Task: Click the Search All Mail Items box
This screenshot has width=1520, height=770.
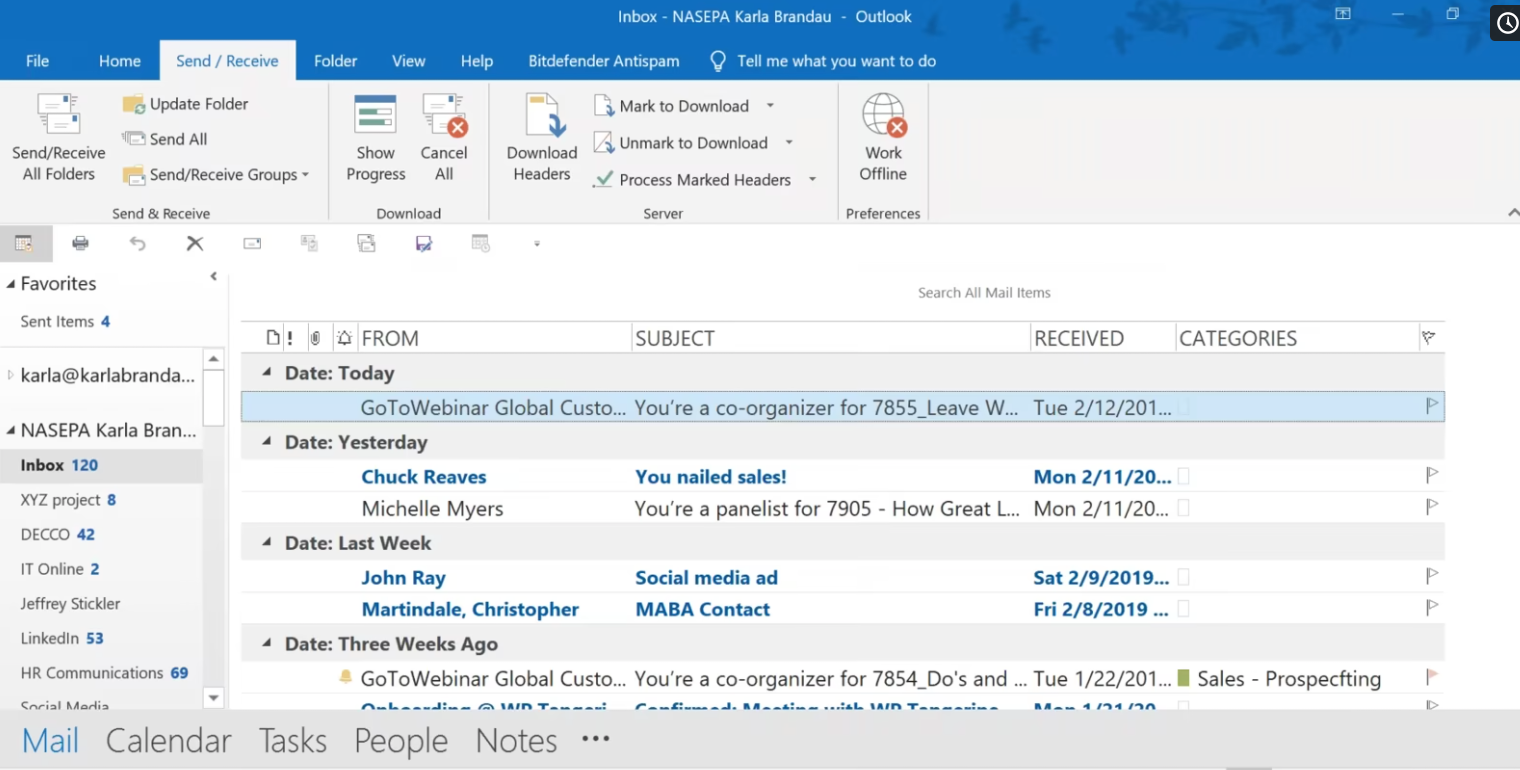Action: [984, 292]
